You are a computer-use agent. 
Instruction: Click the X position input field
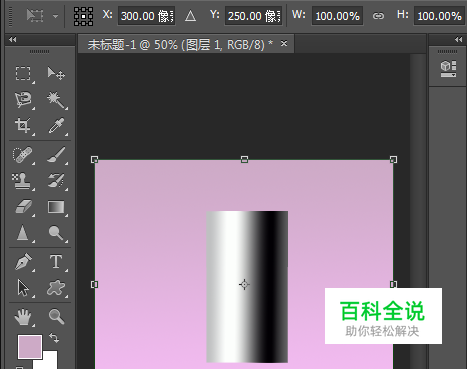point(146,16)
